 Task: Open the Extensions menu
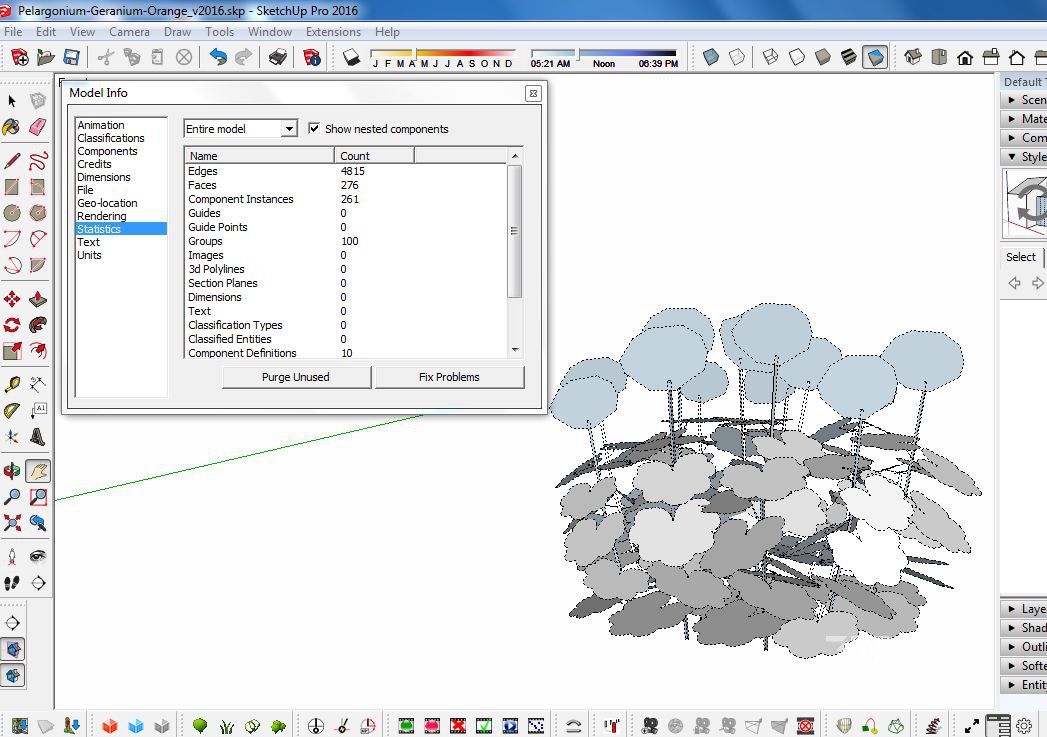click(x=333, y=32)
